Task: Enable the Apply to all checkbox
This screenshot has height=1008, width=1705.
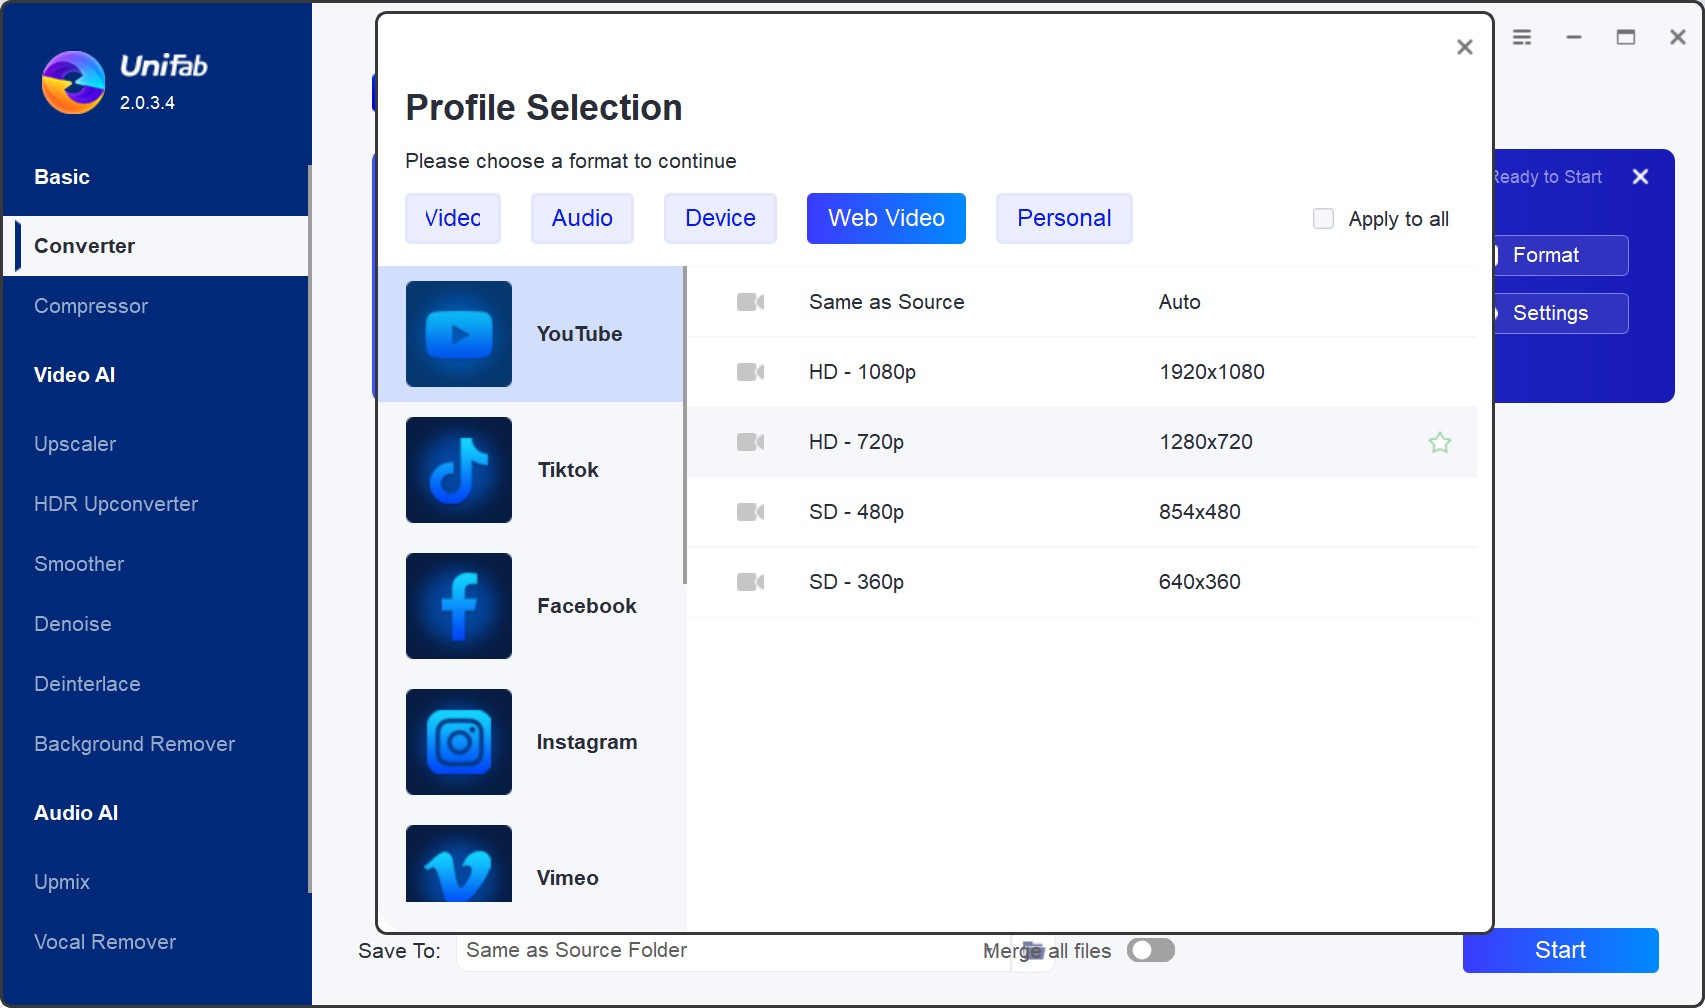Action: (1323, 218)
